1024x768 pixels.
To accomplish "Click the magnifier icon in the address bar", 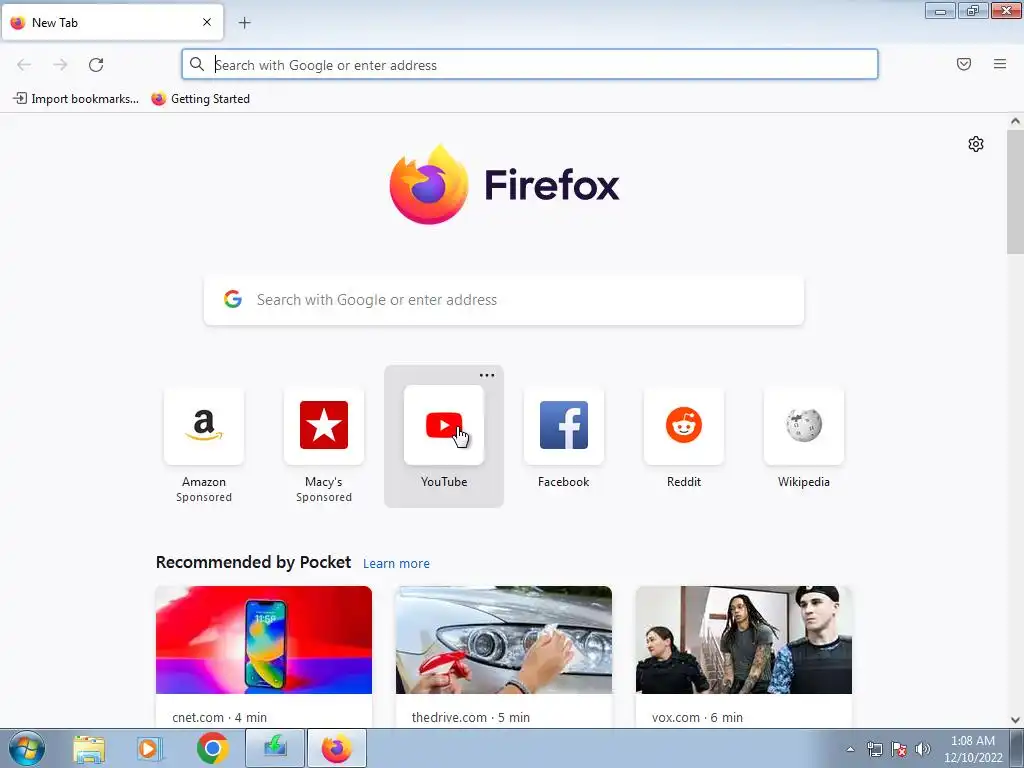I will pos(197,64).
